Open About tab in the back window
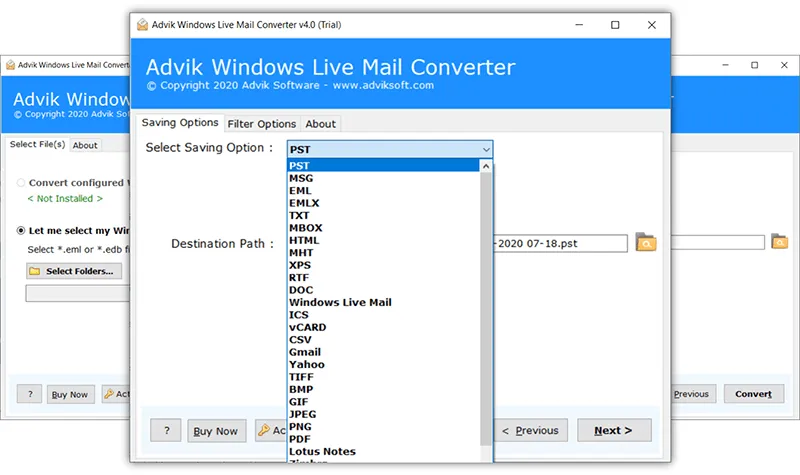The image size is (800, 475). click(85, 145)
